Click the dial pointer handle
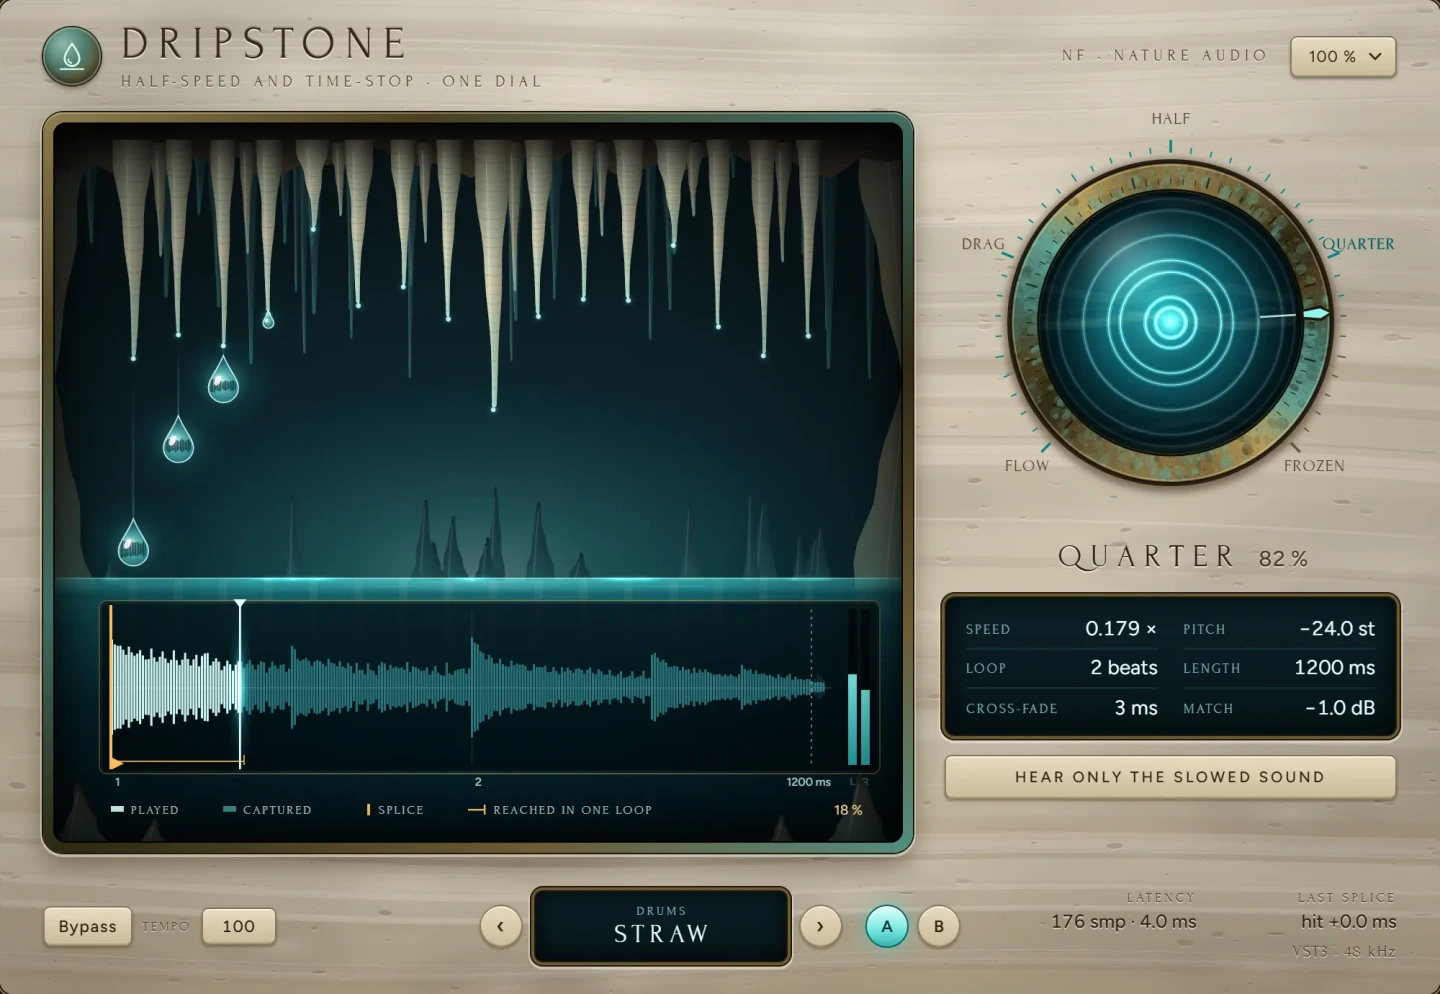Screen dimensions: 1440x994 coord(1316,314)
